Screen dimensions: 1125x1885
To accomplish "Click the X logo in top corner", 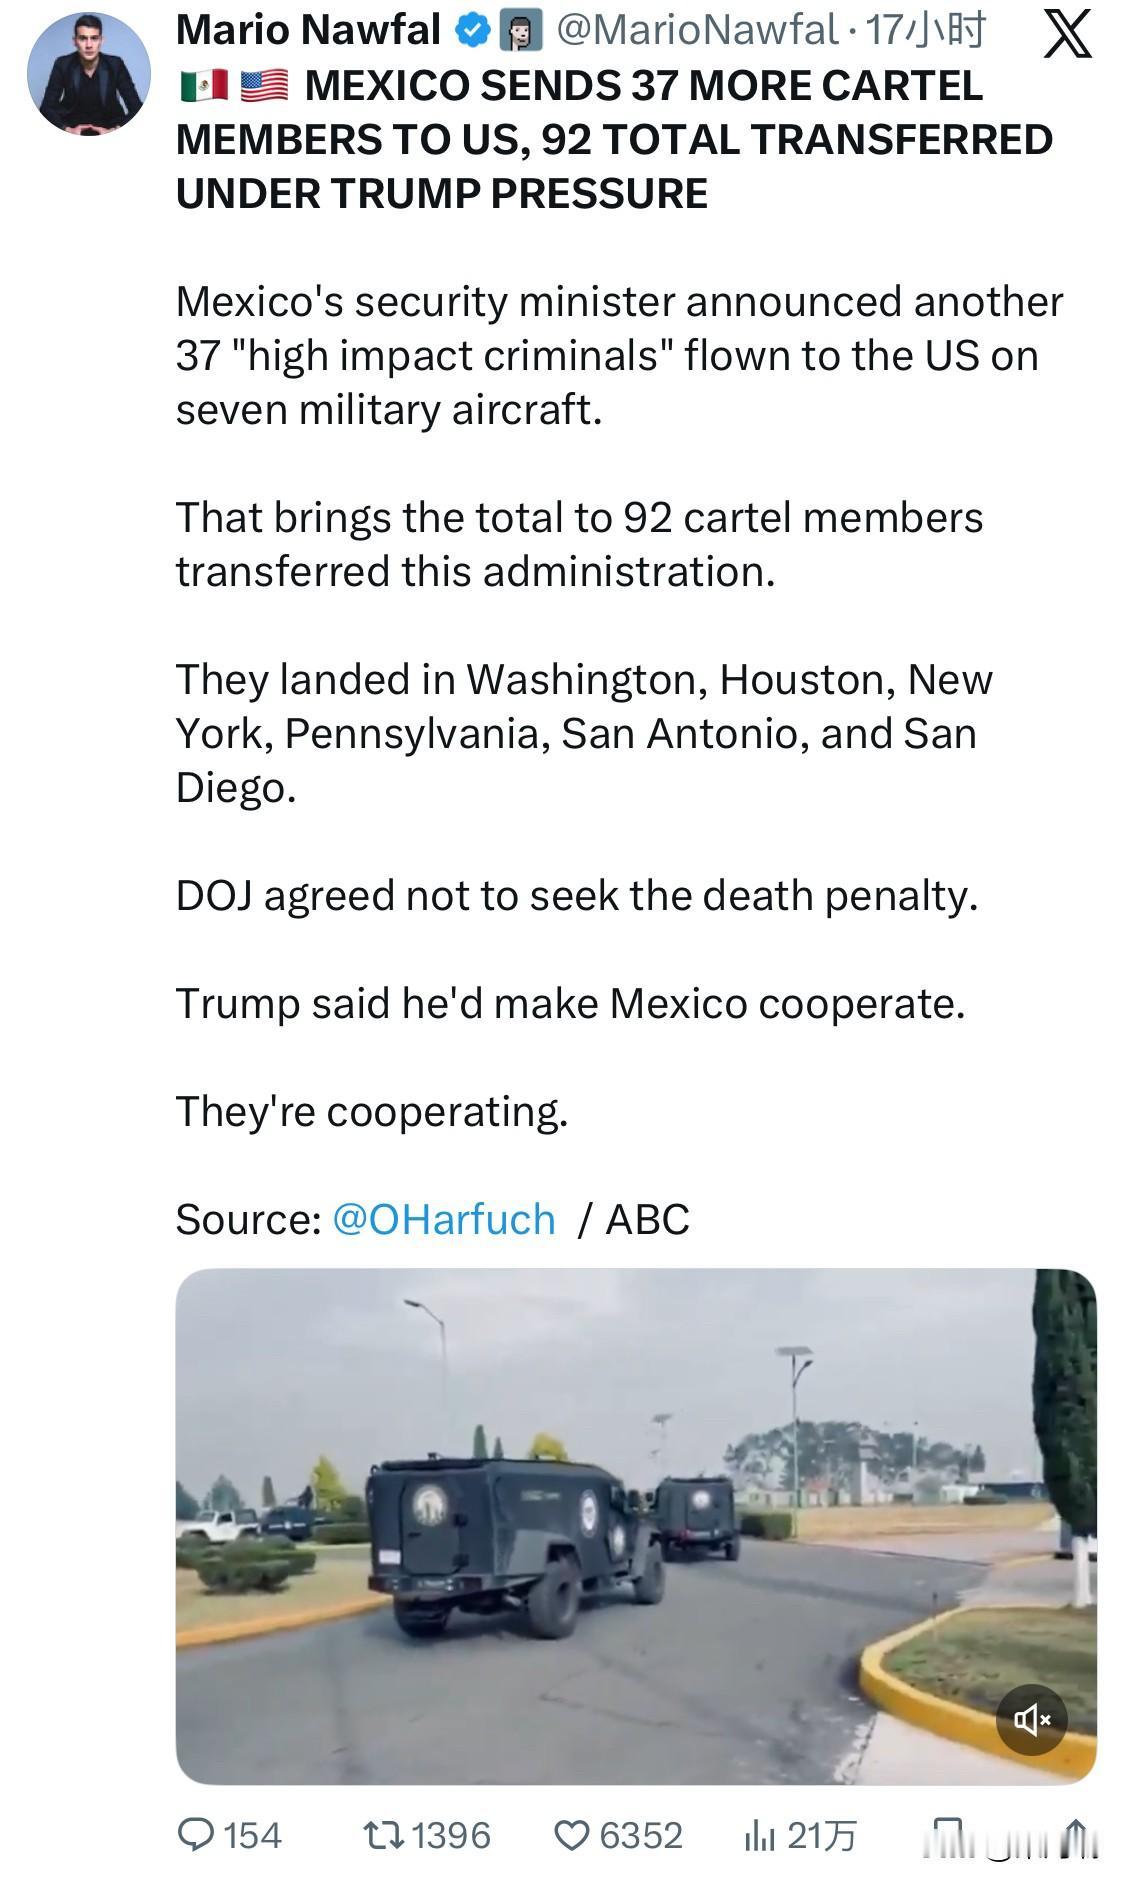I will pyautogui.click(x=1067, y=36).
